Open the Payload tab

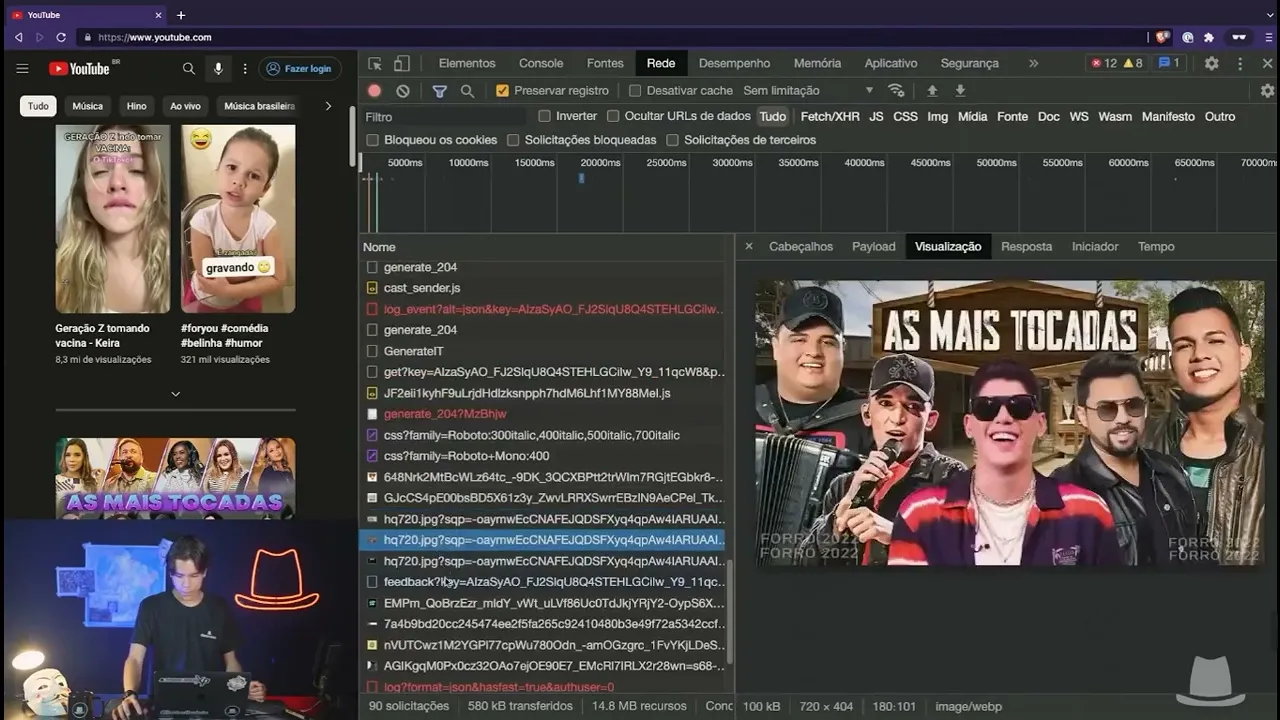click(874, 246)
